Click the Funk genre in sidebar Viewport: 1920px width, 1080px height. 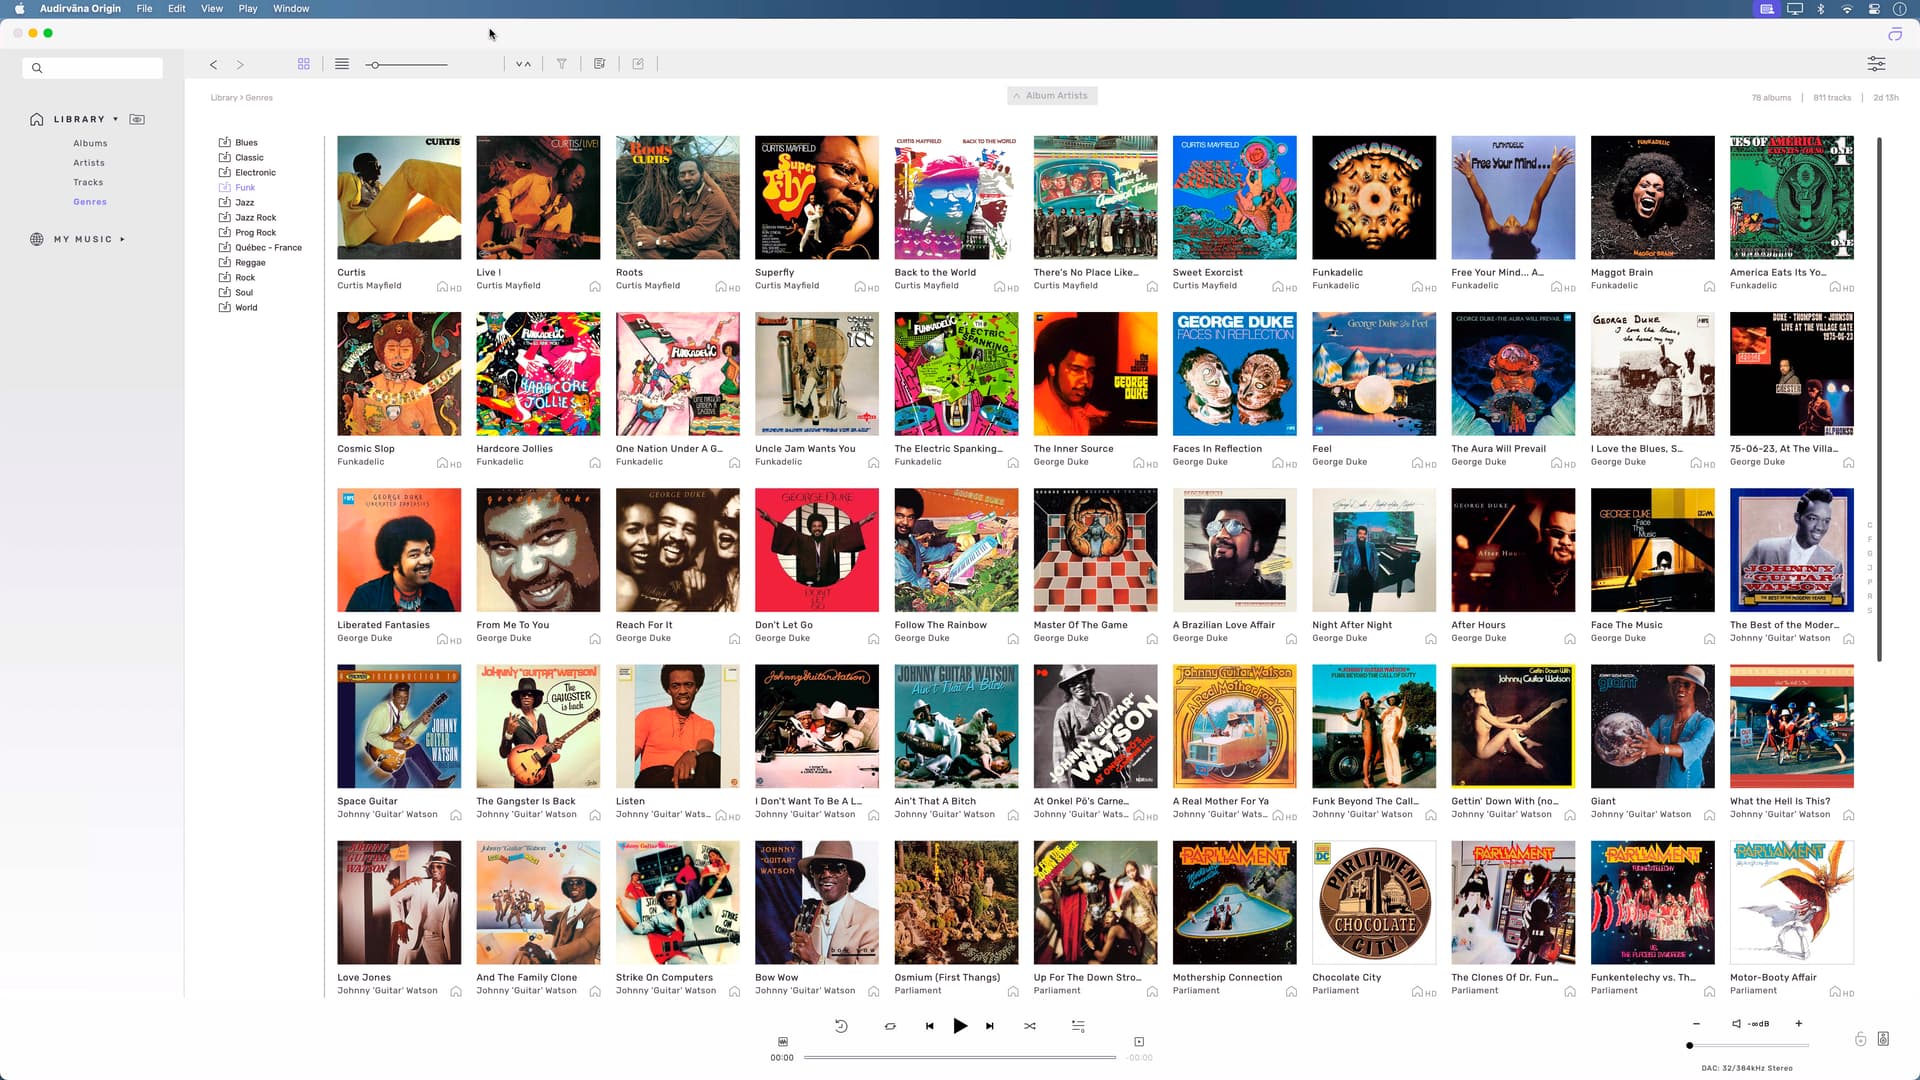coord(237,188)
